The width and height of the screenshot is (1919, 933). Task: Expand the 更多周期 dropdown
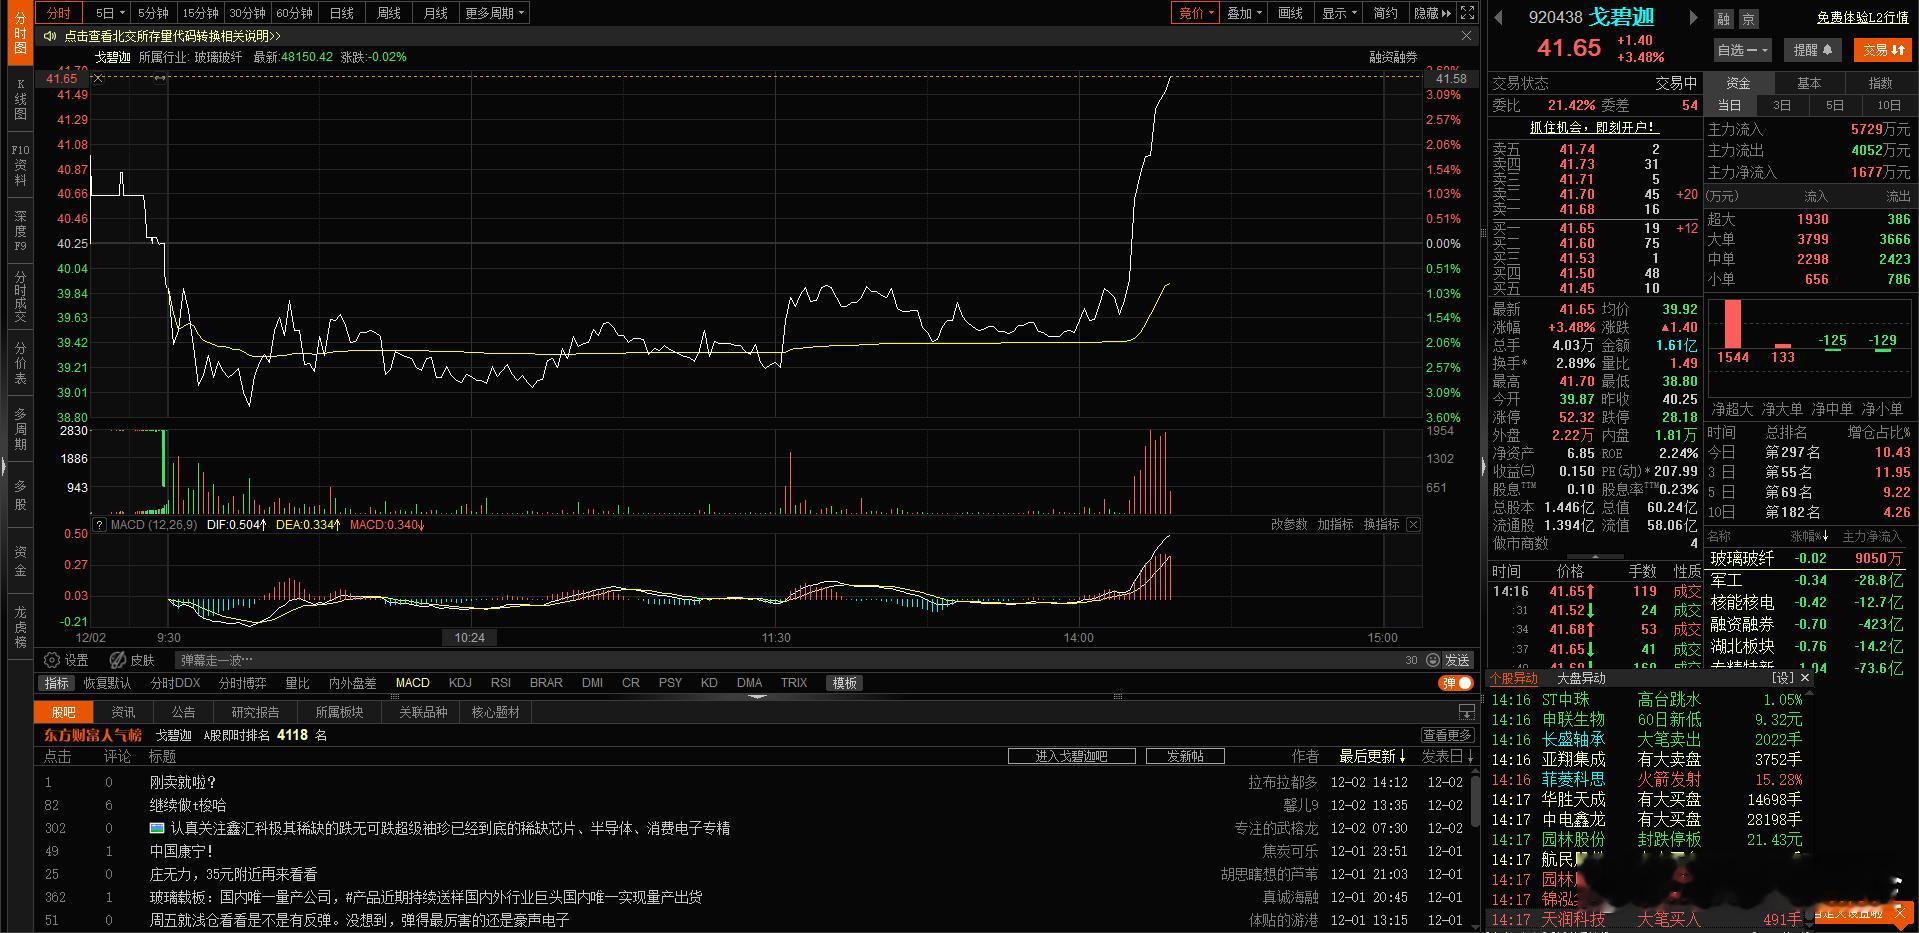click(495, 13)
